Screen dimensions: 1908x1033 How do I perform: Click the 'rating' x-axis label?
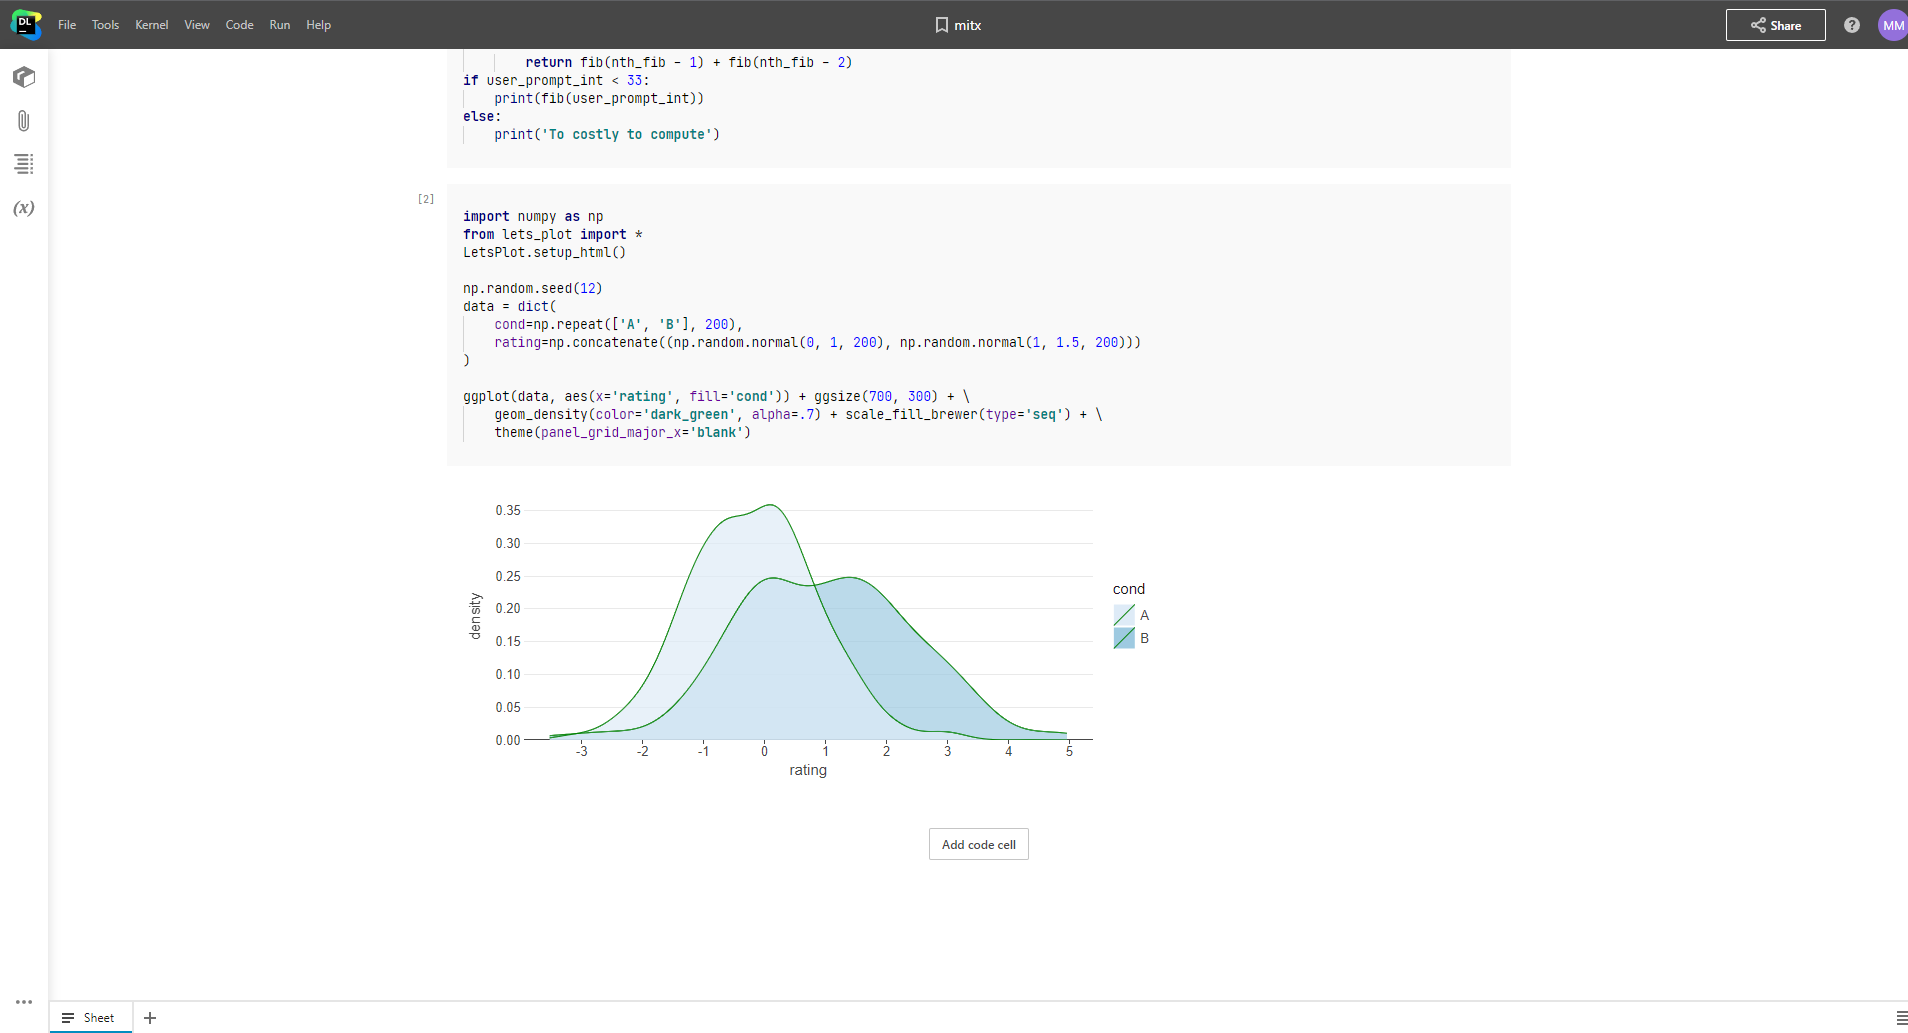coord(808,770)
